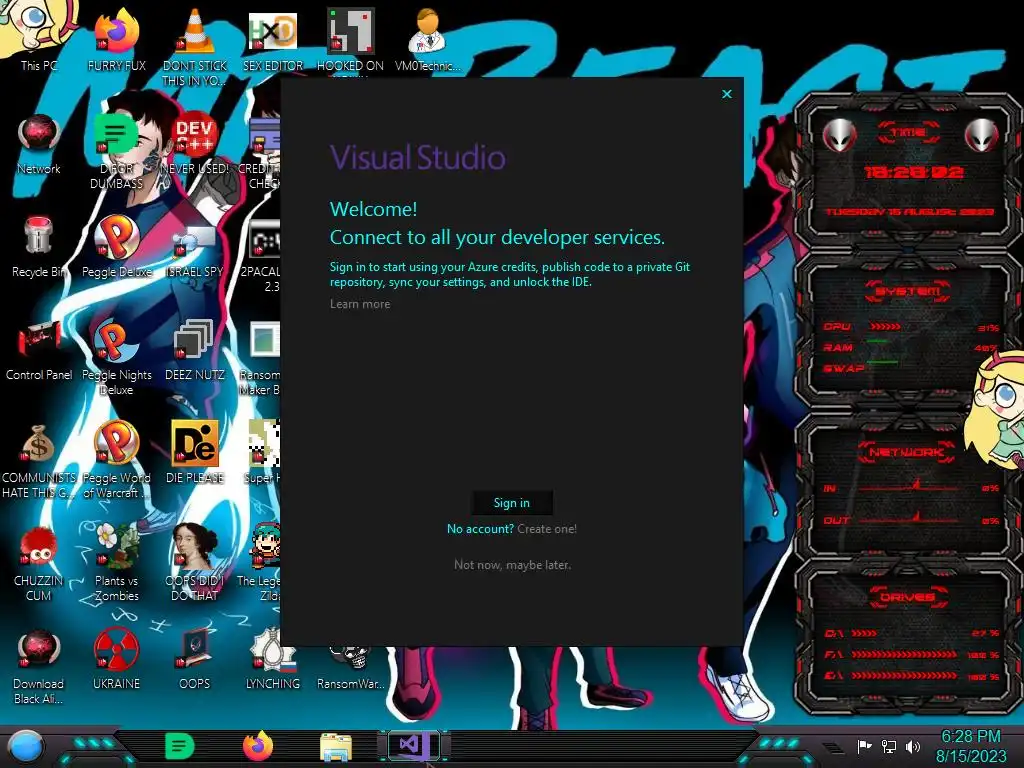Screen dimensions: 1024x768
Task: Select the Plants vs Zombies icon
Action: tap(116, 563)
